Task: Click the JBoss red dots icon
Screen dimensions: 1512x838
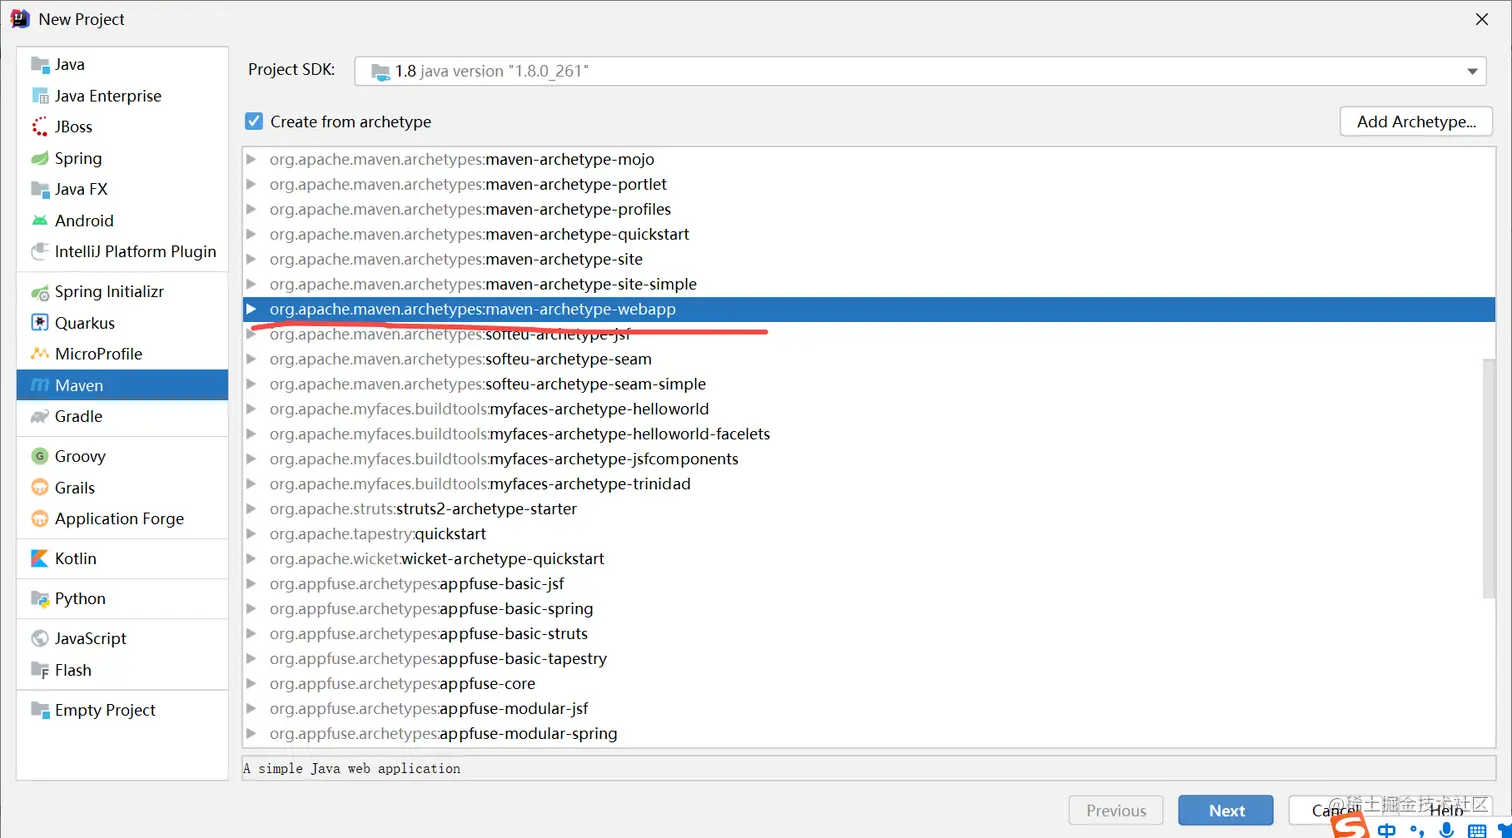Action: pyautogui.click(x=40, y=127)
